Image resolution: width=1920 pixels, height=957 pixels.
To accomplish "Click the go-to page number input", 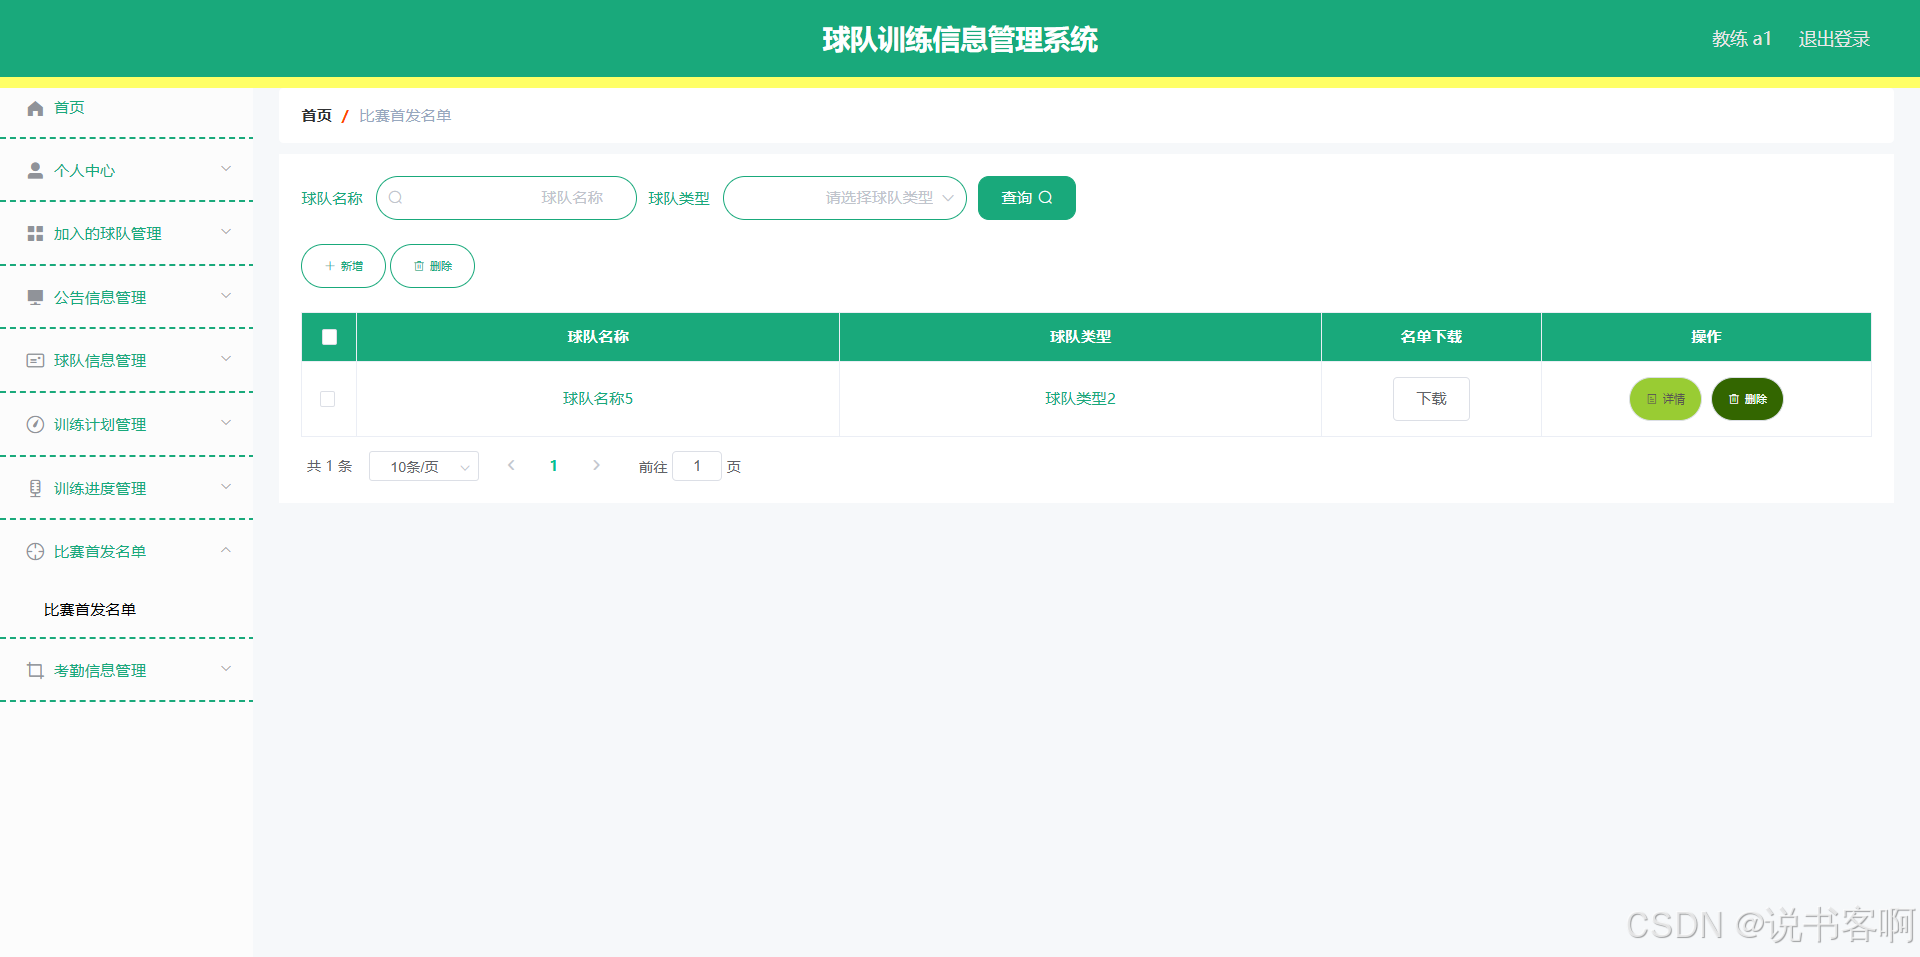I will (x=697, y=466).
